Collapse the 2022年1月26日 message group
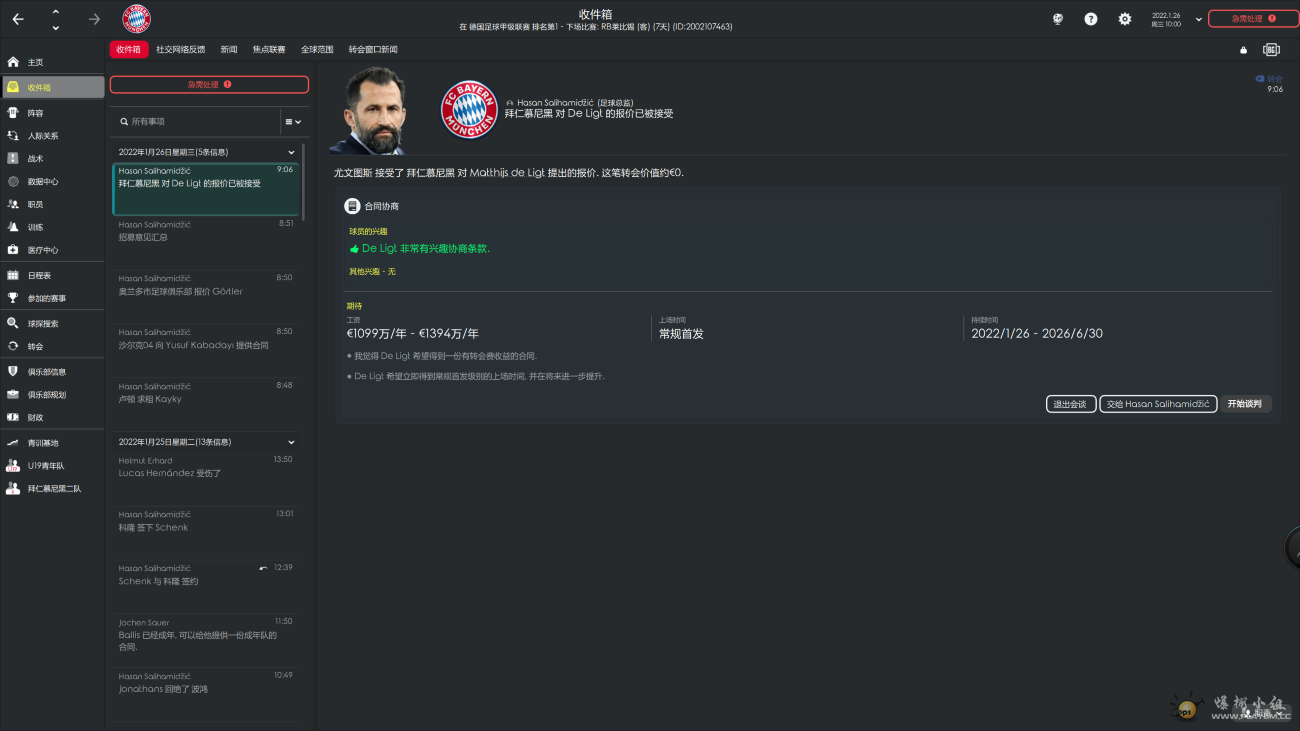Image resolution: width=1300 pixels, height=731 pixels. 292,153
